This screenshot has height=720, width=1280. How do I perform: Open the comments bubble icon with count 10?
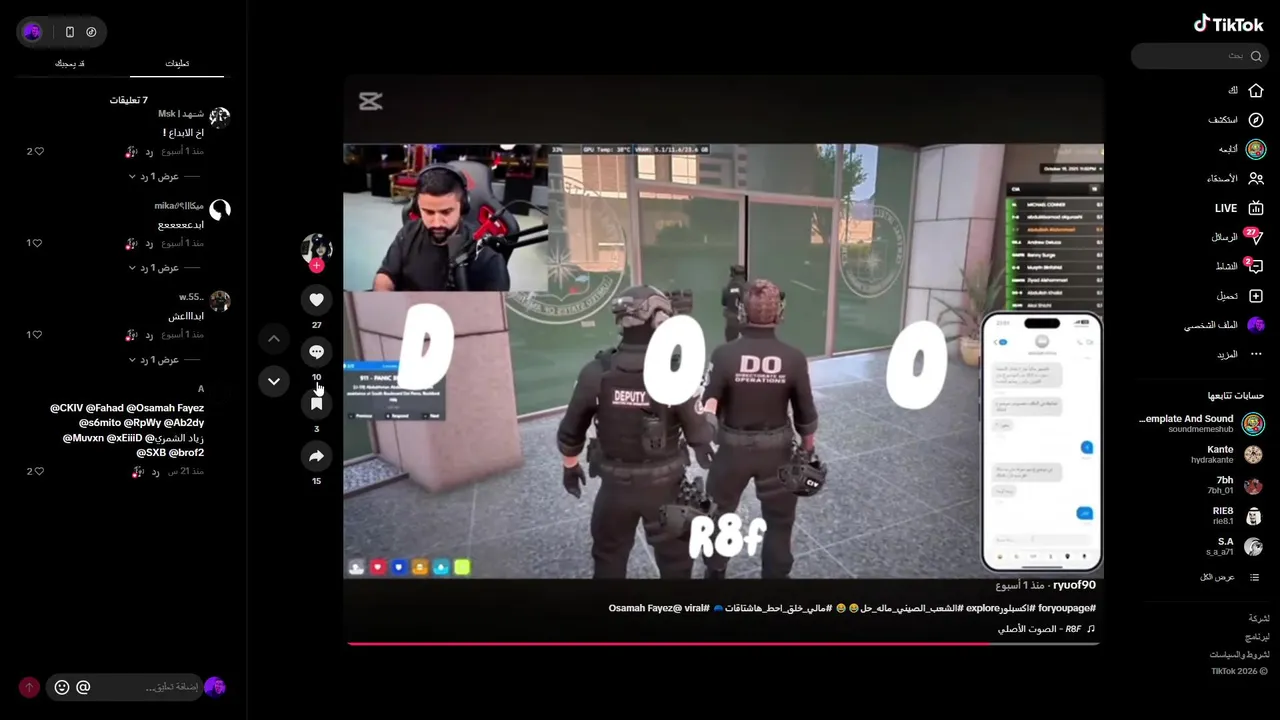pyautogui.click(x=317, y=352)
